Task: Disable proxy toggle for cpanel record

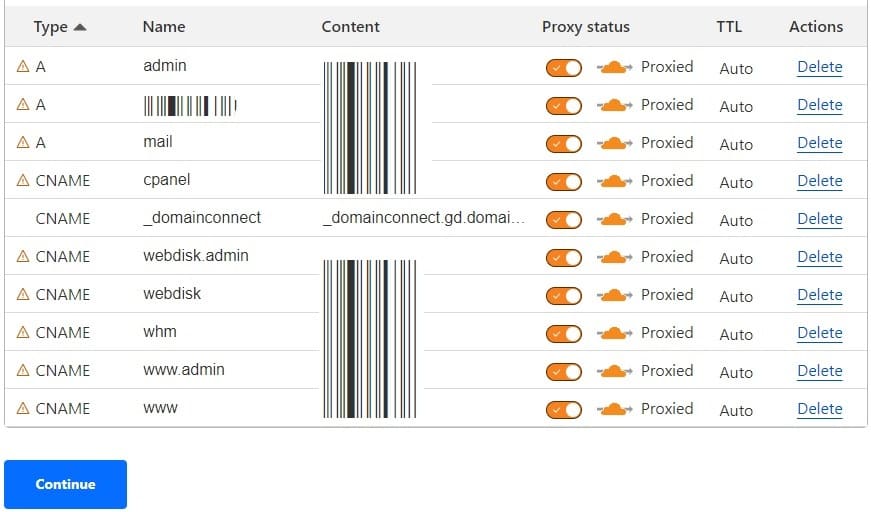Action: (x=564, y=182)
